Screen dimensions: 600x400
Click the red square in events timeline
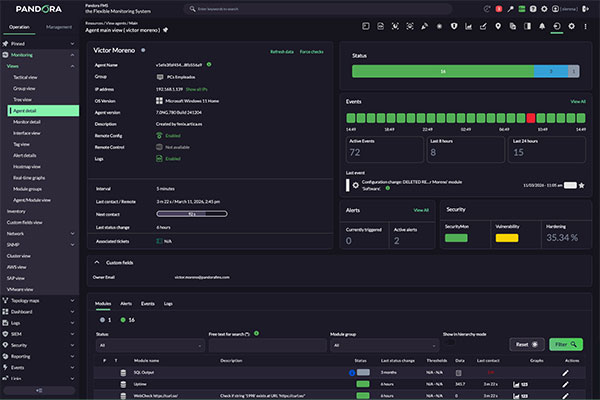[x=531, y=118]
